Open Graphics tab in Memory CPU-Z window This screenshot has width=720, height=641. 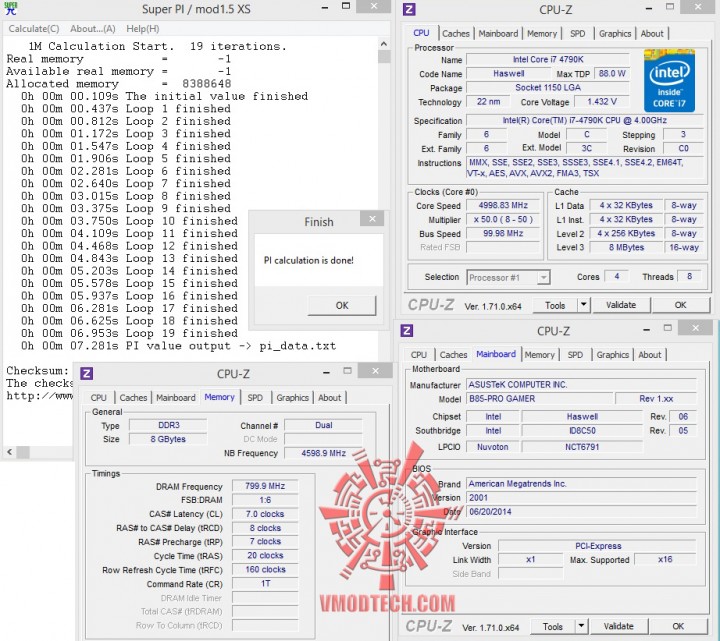292,398
